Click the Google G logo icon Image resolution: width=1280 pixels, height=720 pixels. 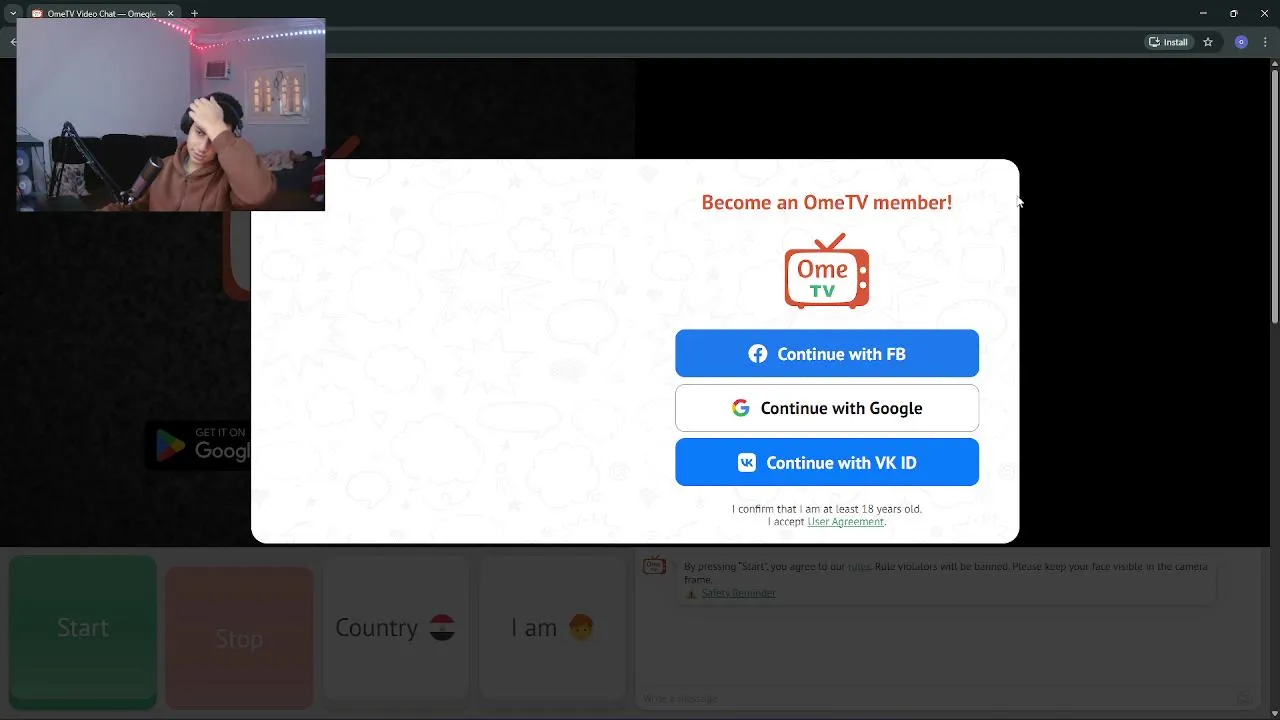[x=741, y=408]
